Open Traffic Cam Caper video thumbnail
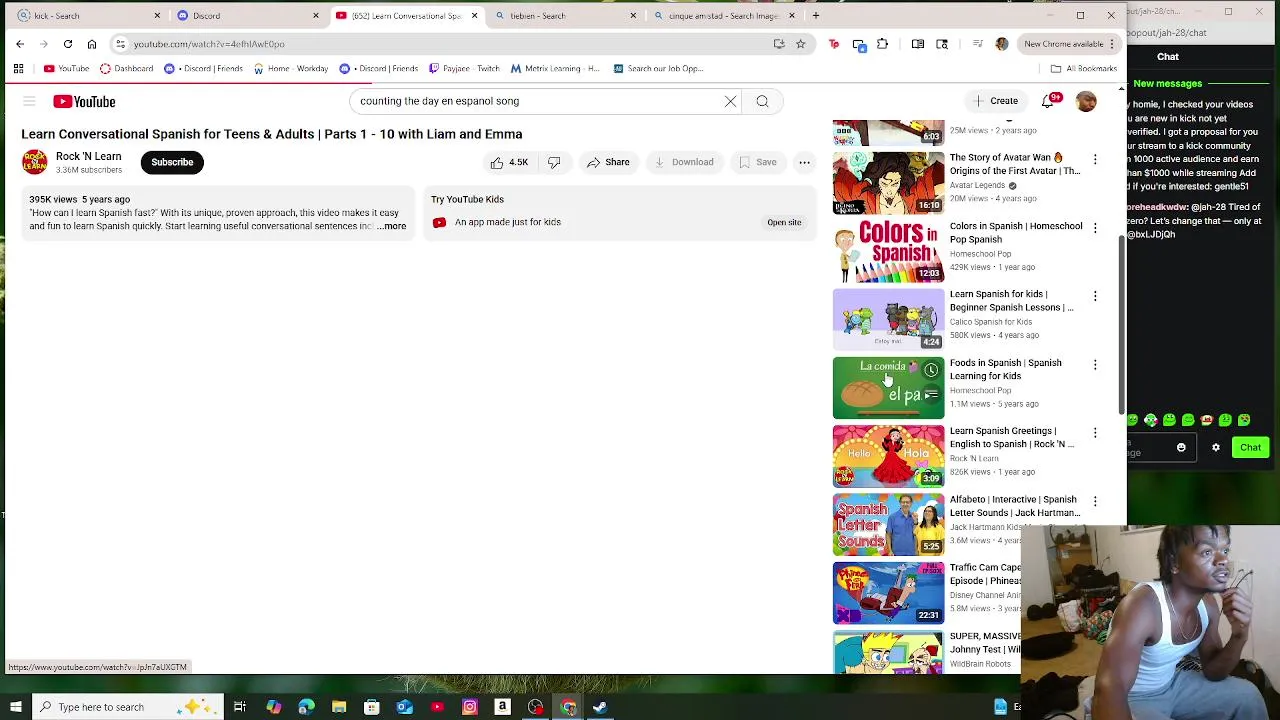This screenshot has width=1280, height=720. (x=888, y=593)
